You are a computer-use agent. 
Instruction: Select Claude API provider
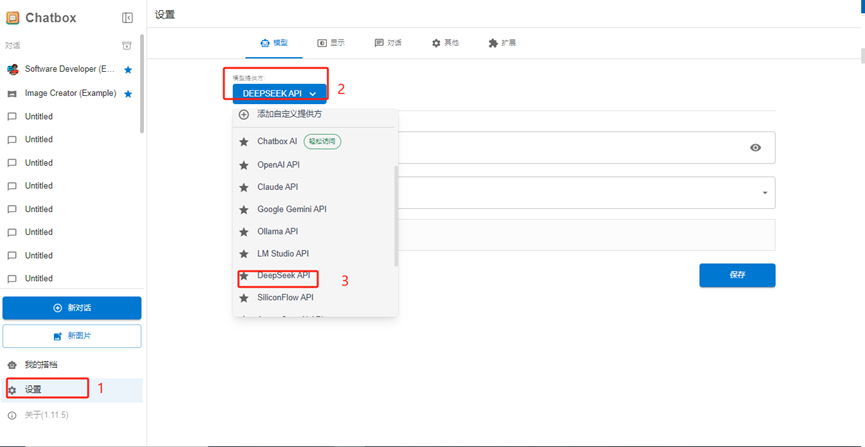tap(315, 187)
